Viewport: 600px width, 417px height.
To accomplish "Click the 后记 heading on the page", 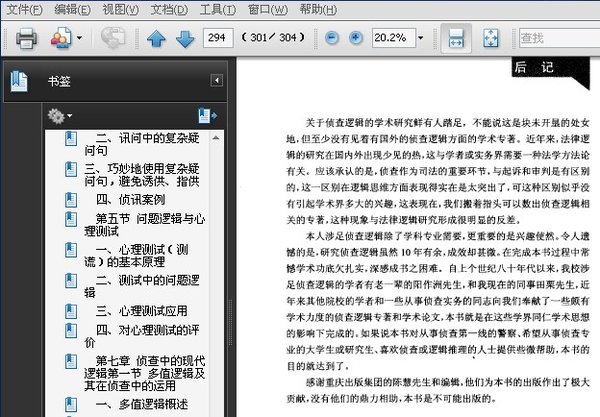I will (x=534, y=67).
